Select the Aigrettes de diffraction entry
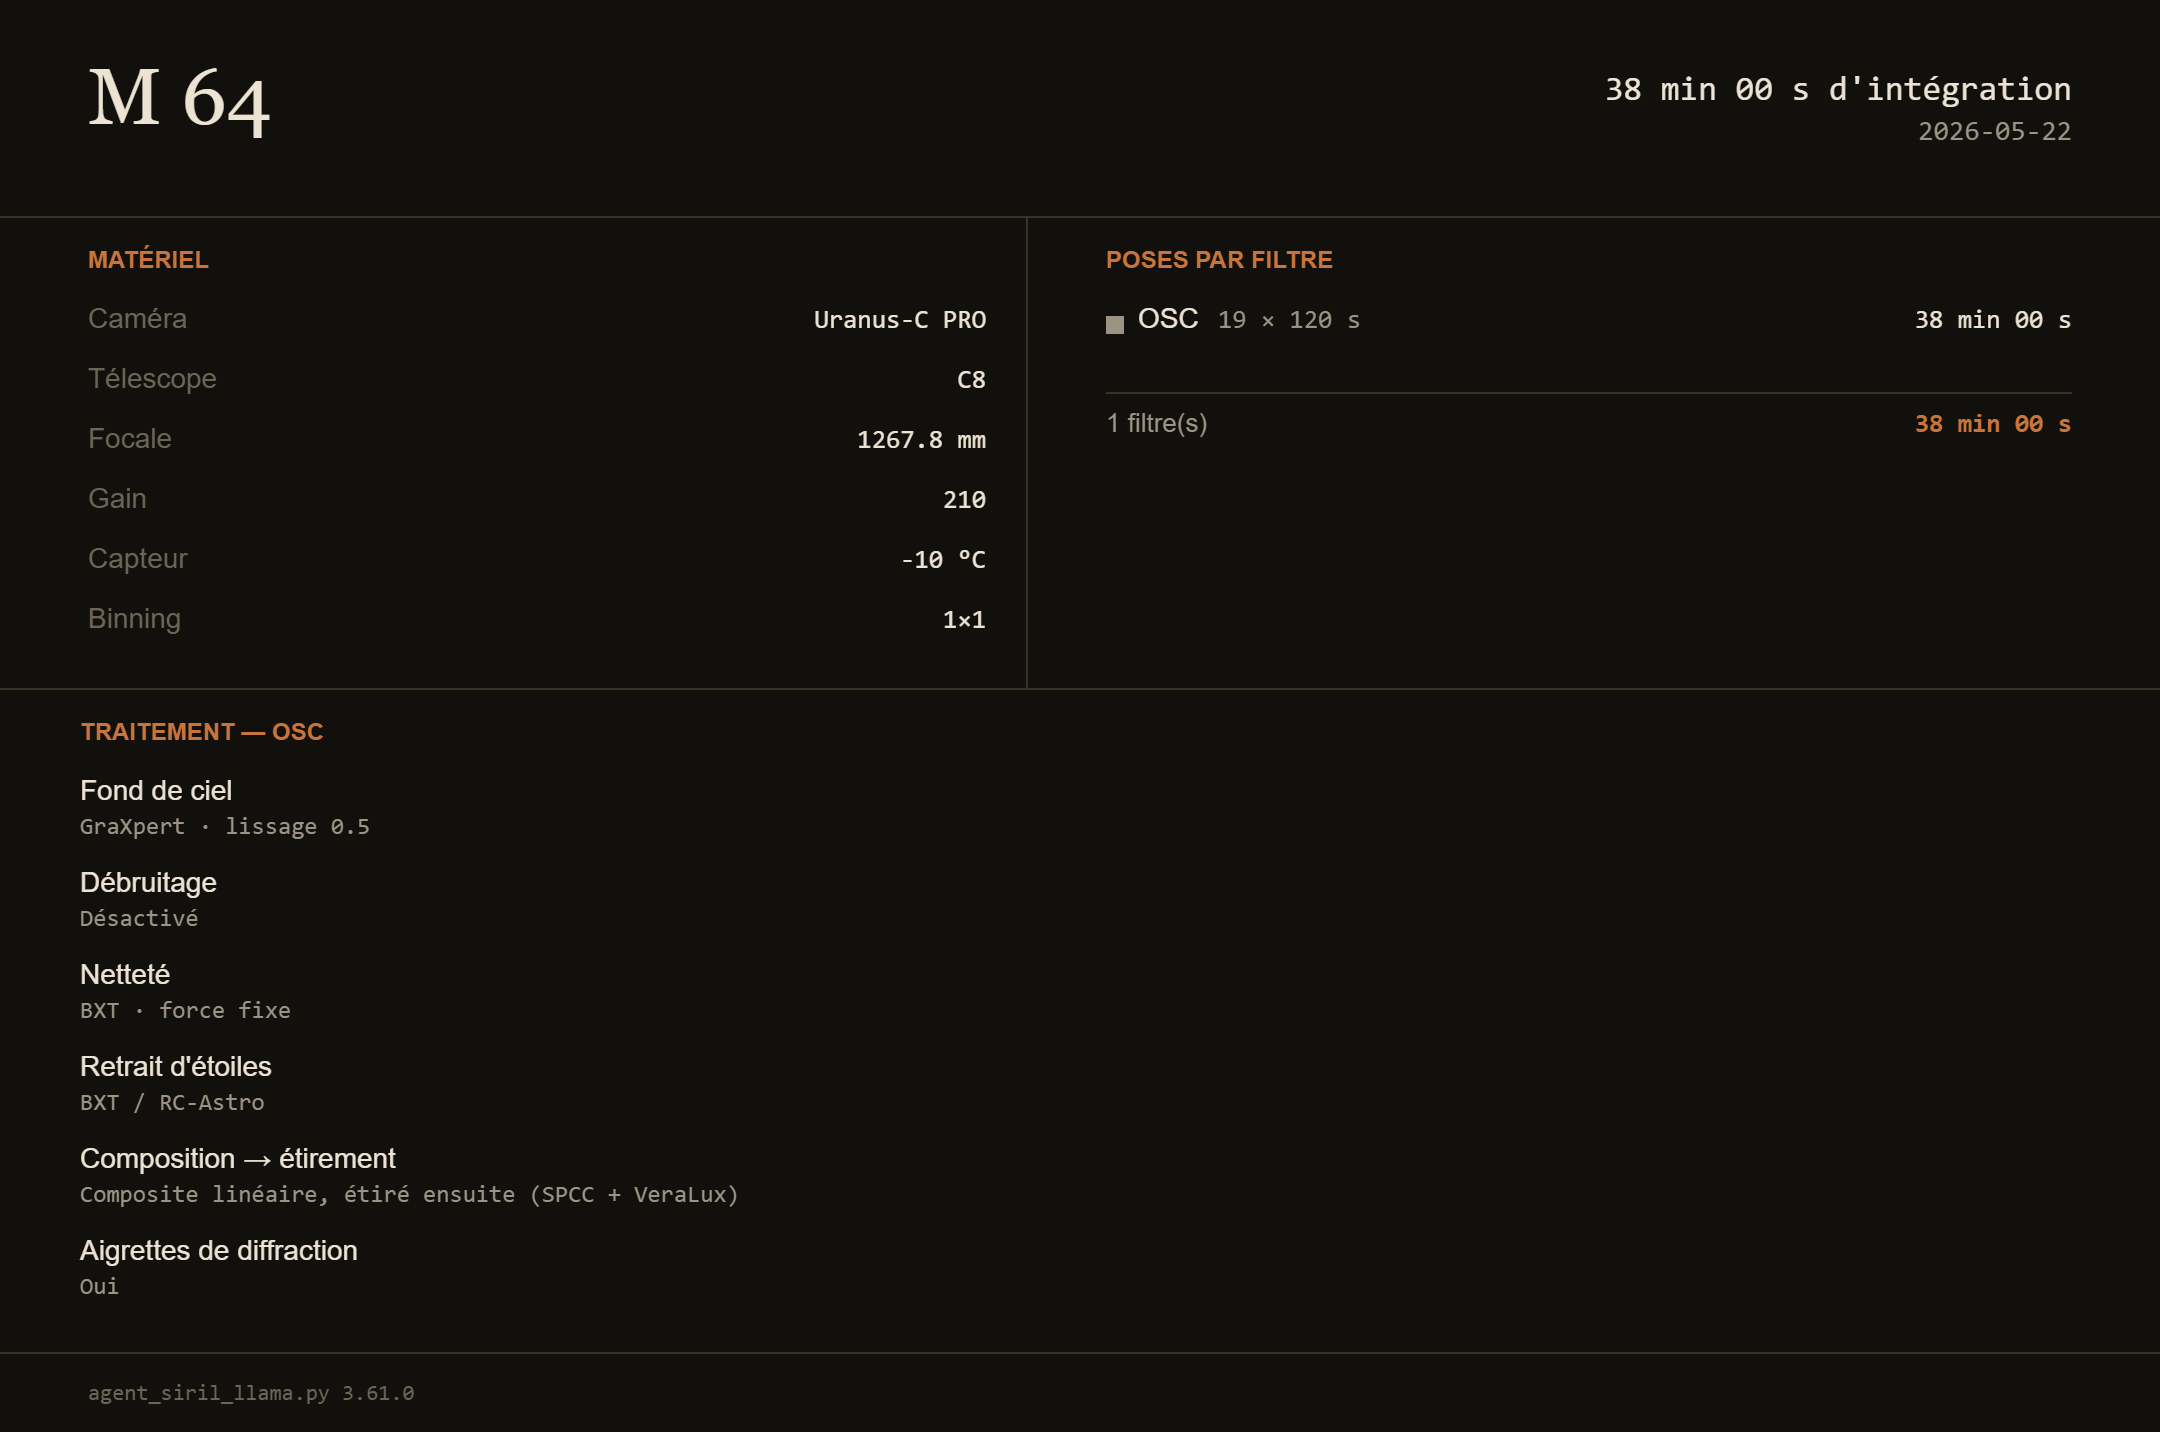The height and width of the screenshot is (1432, 2160). click(x=219, y=1268)
